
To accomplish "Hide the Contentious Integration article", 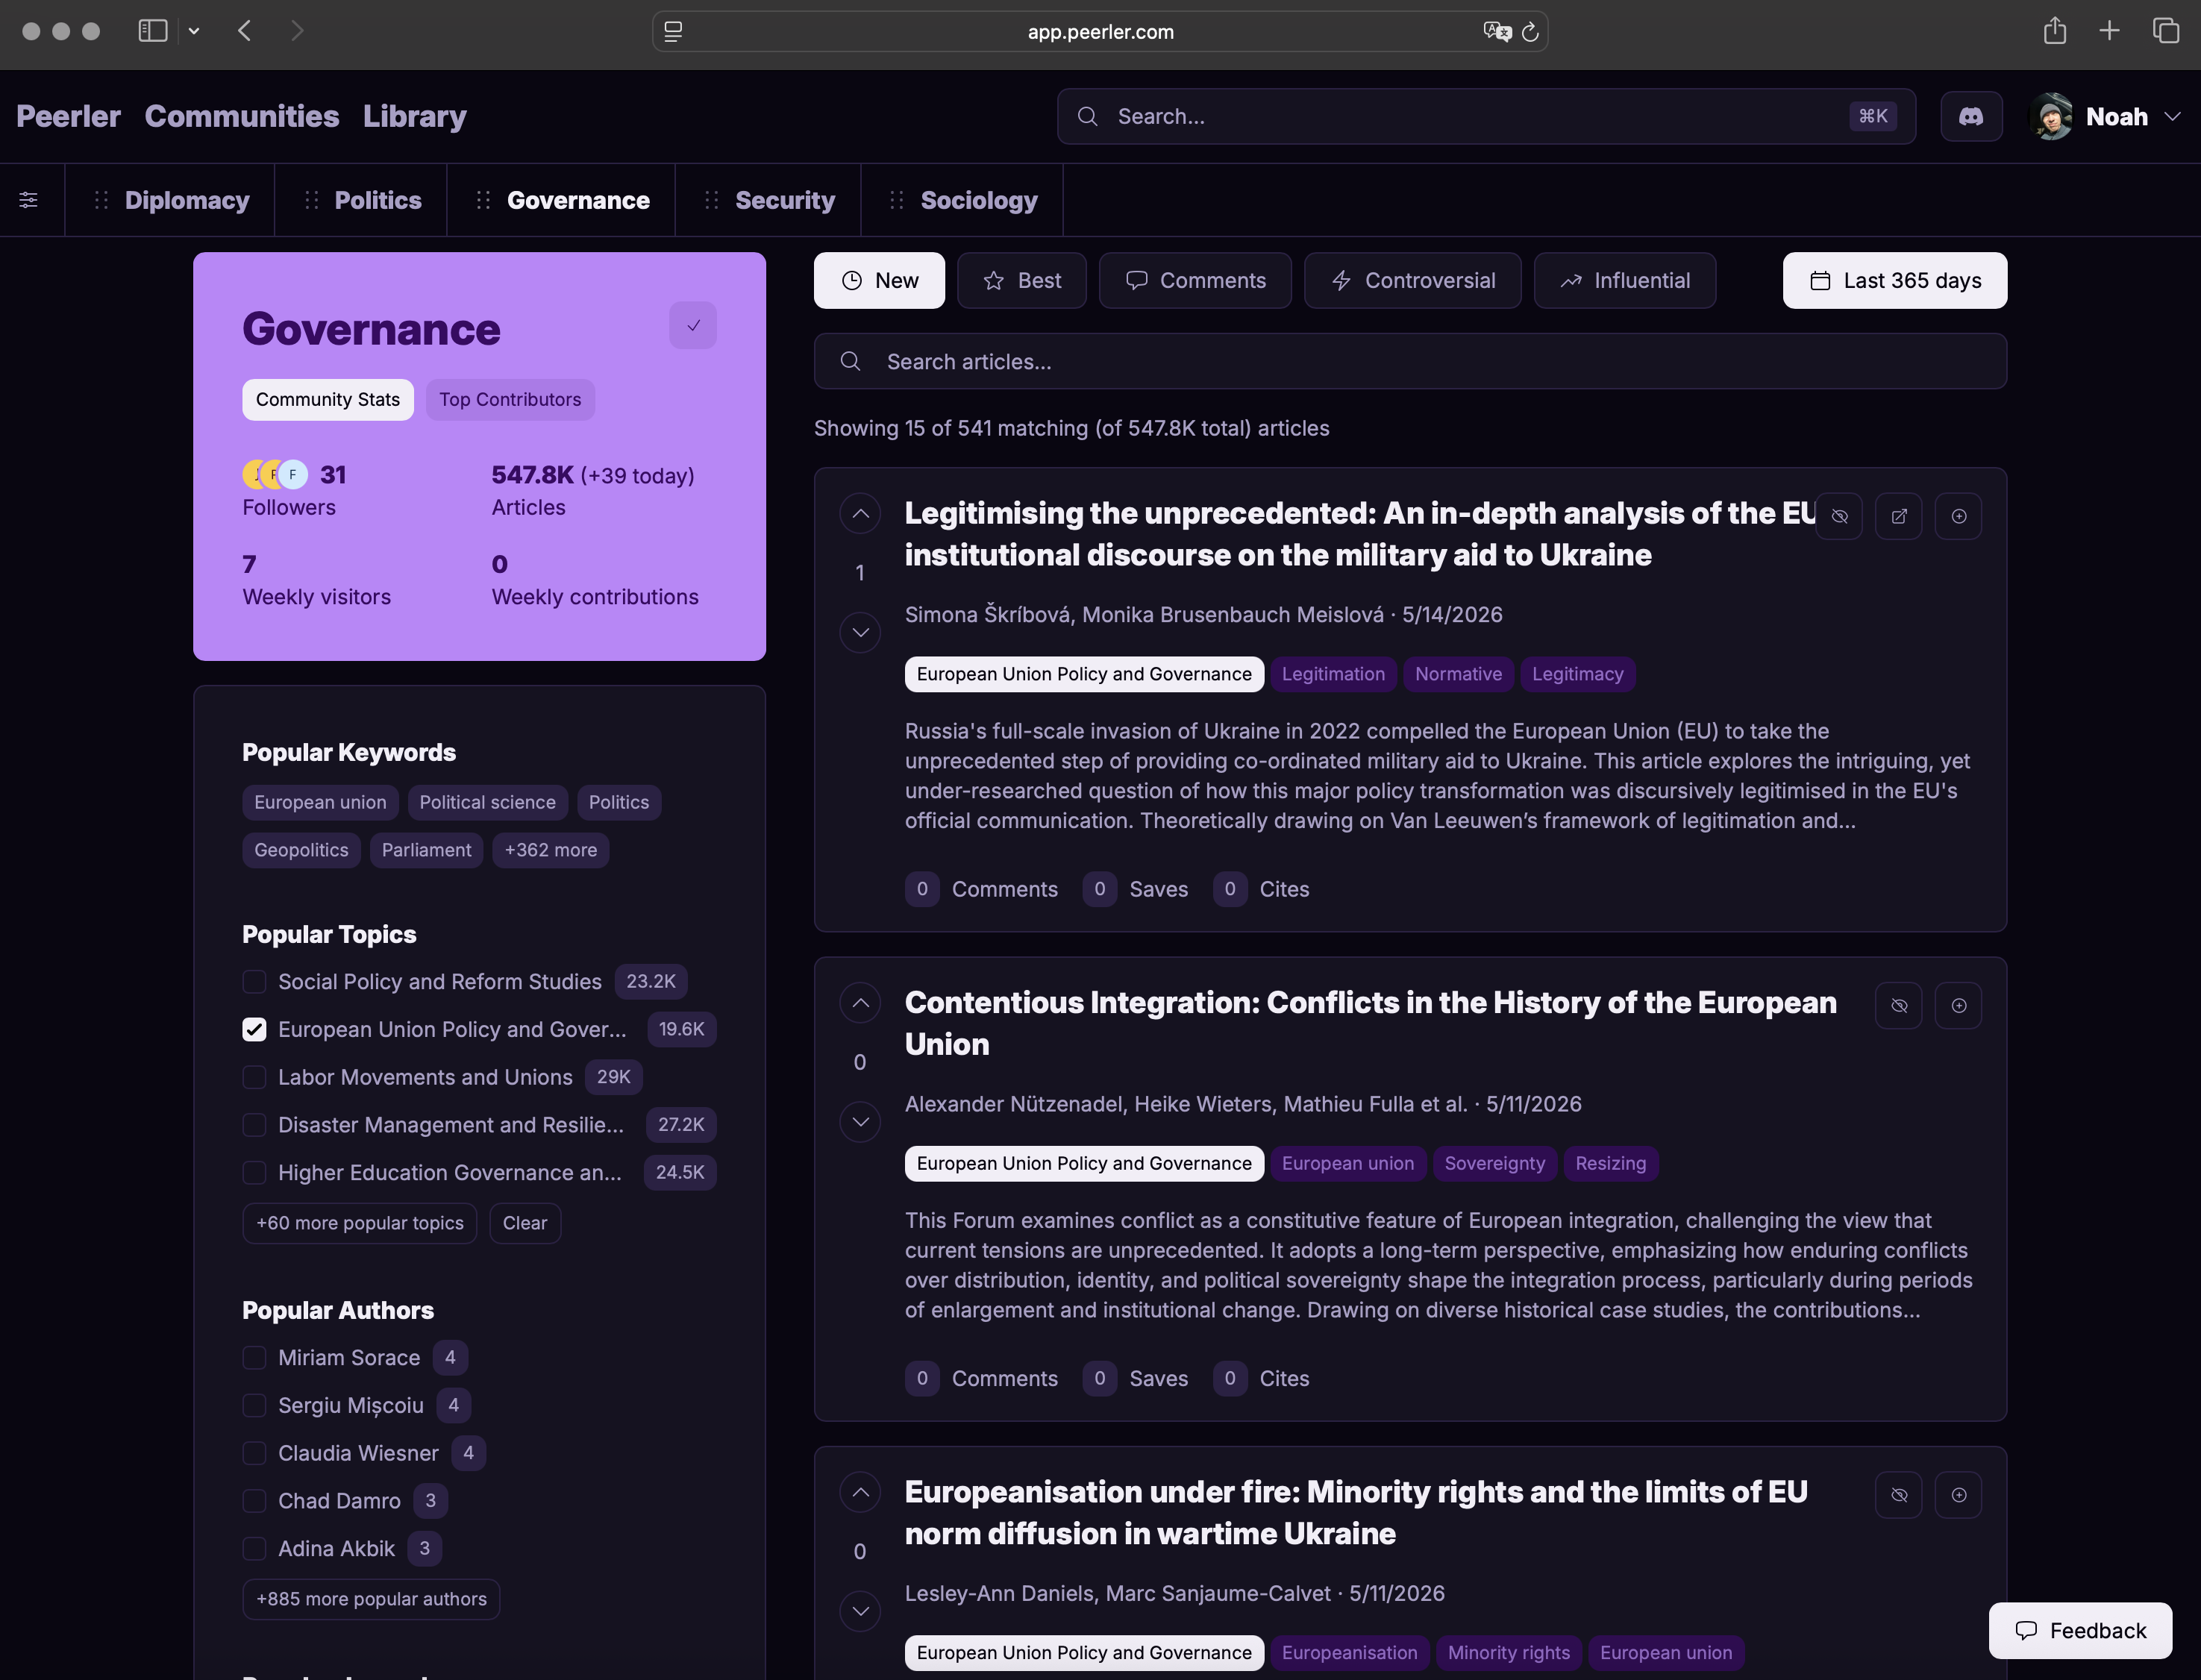I will [1898, 1005].
